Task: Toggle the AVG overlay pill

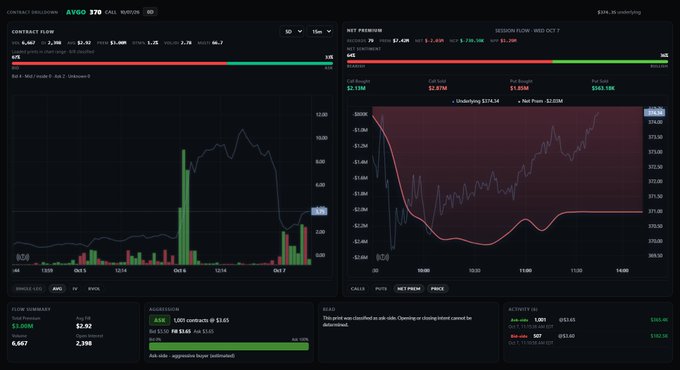Action: coord(57,288)
